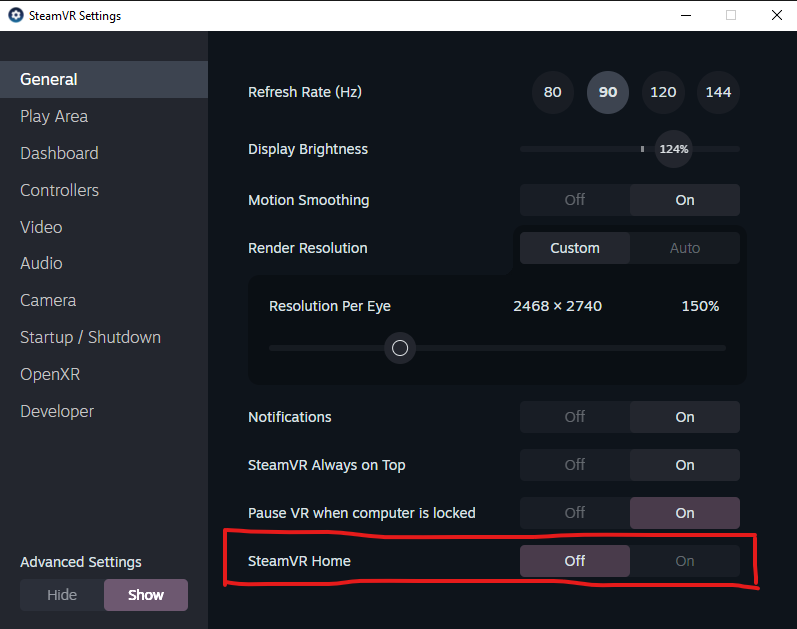Image resolution: width=797 pixels, height=629 pixels.
Task: Turn off SteamVR Always on Top
Action: coord(575,465)
